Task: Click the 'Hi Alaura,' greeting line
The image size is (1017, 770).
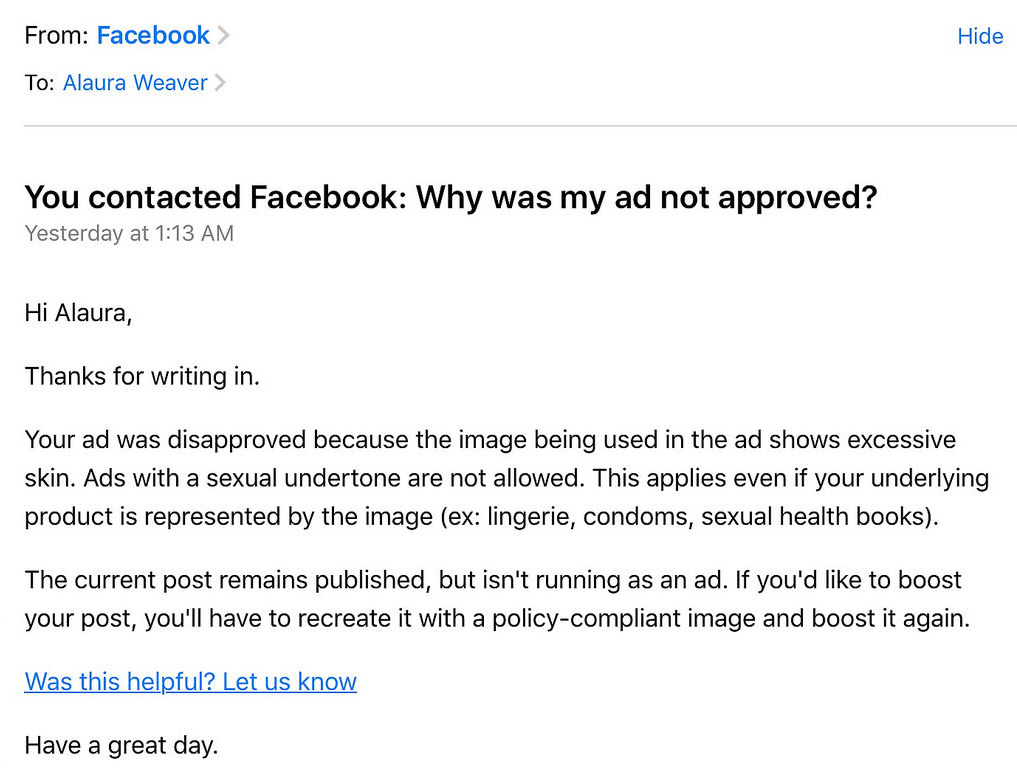Action: (x=78, y=313)
